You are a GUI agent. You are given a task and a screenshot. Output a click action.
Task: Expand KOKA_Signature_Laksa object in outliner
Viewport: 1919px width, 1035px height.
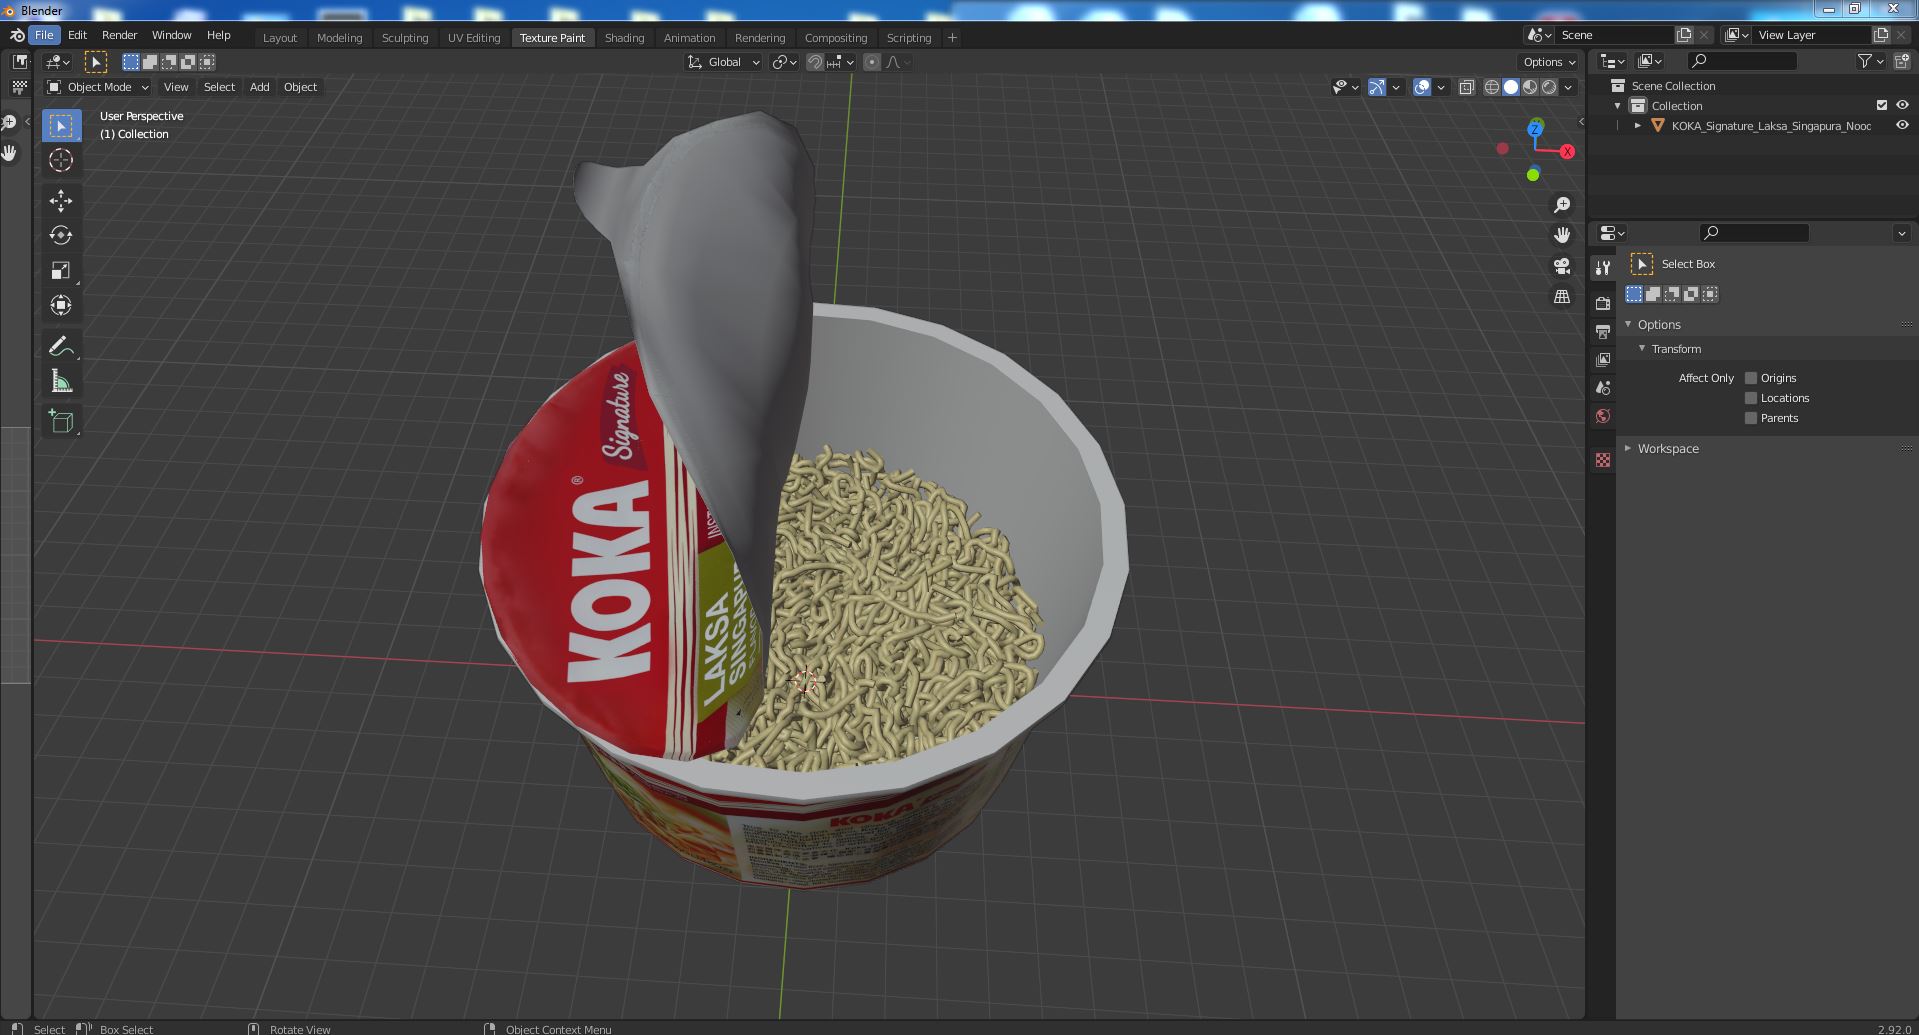pos(1638,126)
